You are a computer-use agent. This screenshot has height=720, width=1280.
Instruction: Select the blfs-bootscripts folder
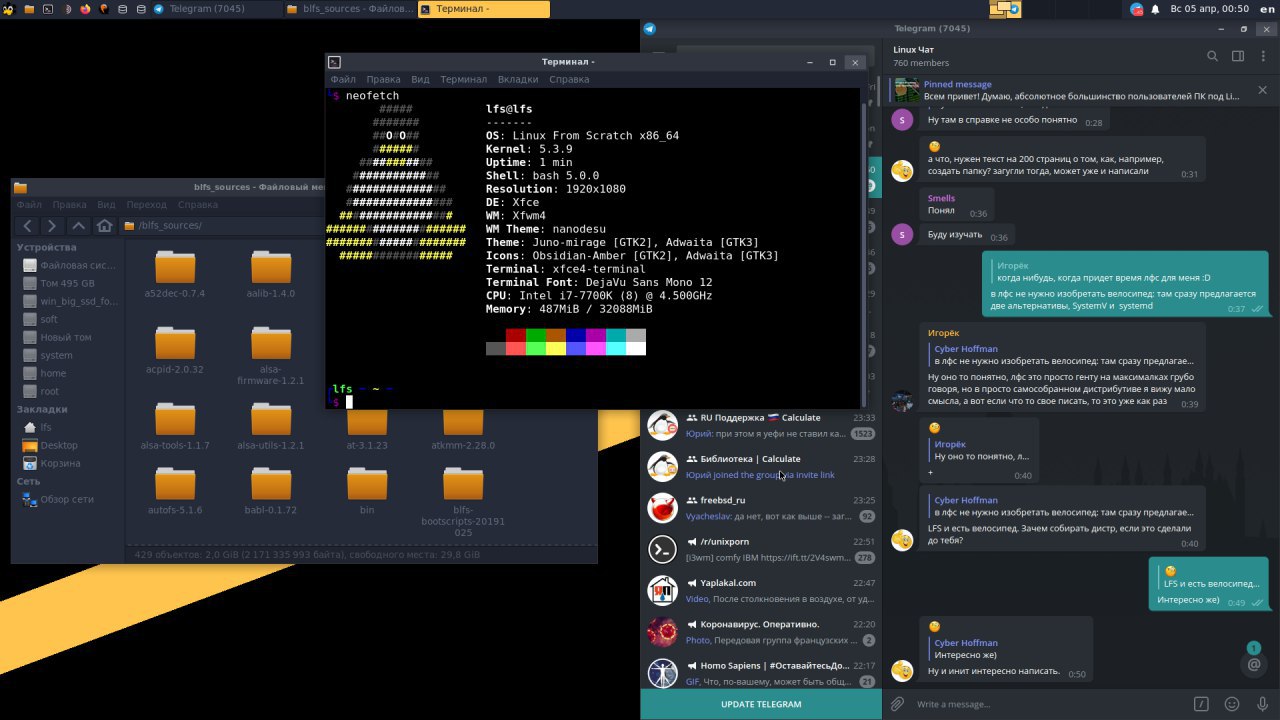[463, 502]
